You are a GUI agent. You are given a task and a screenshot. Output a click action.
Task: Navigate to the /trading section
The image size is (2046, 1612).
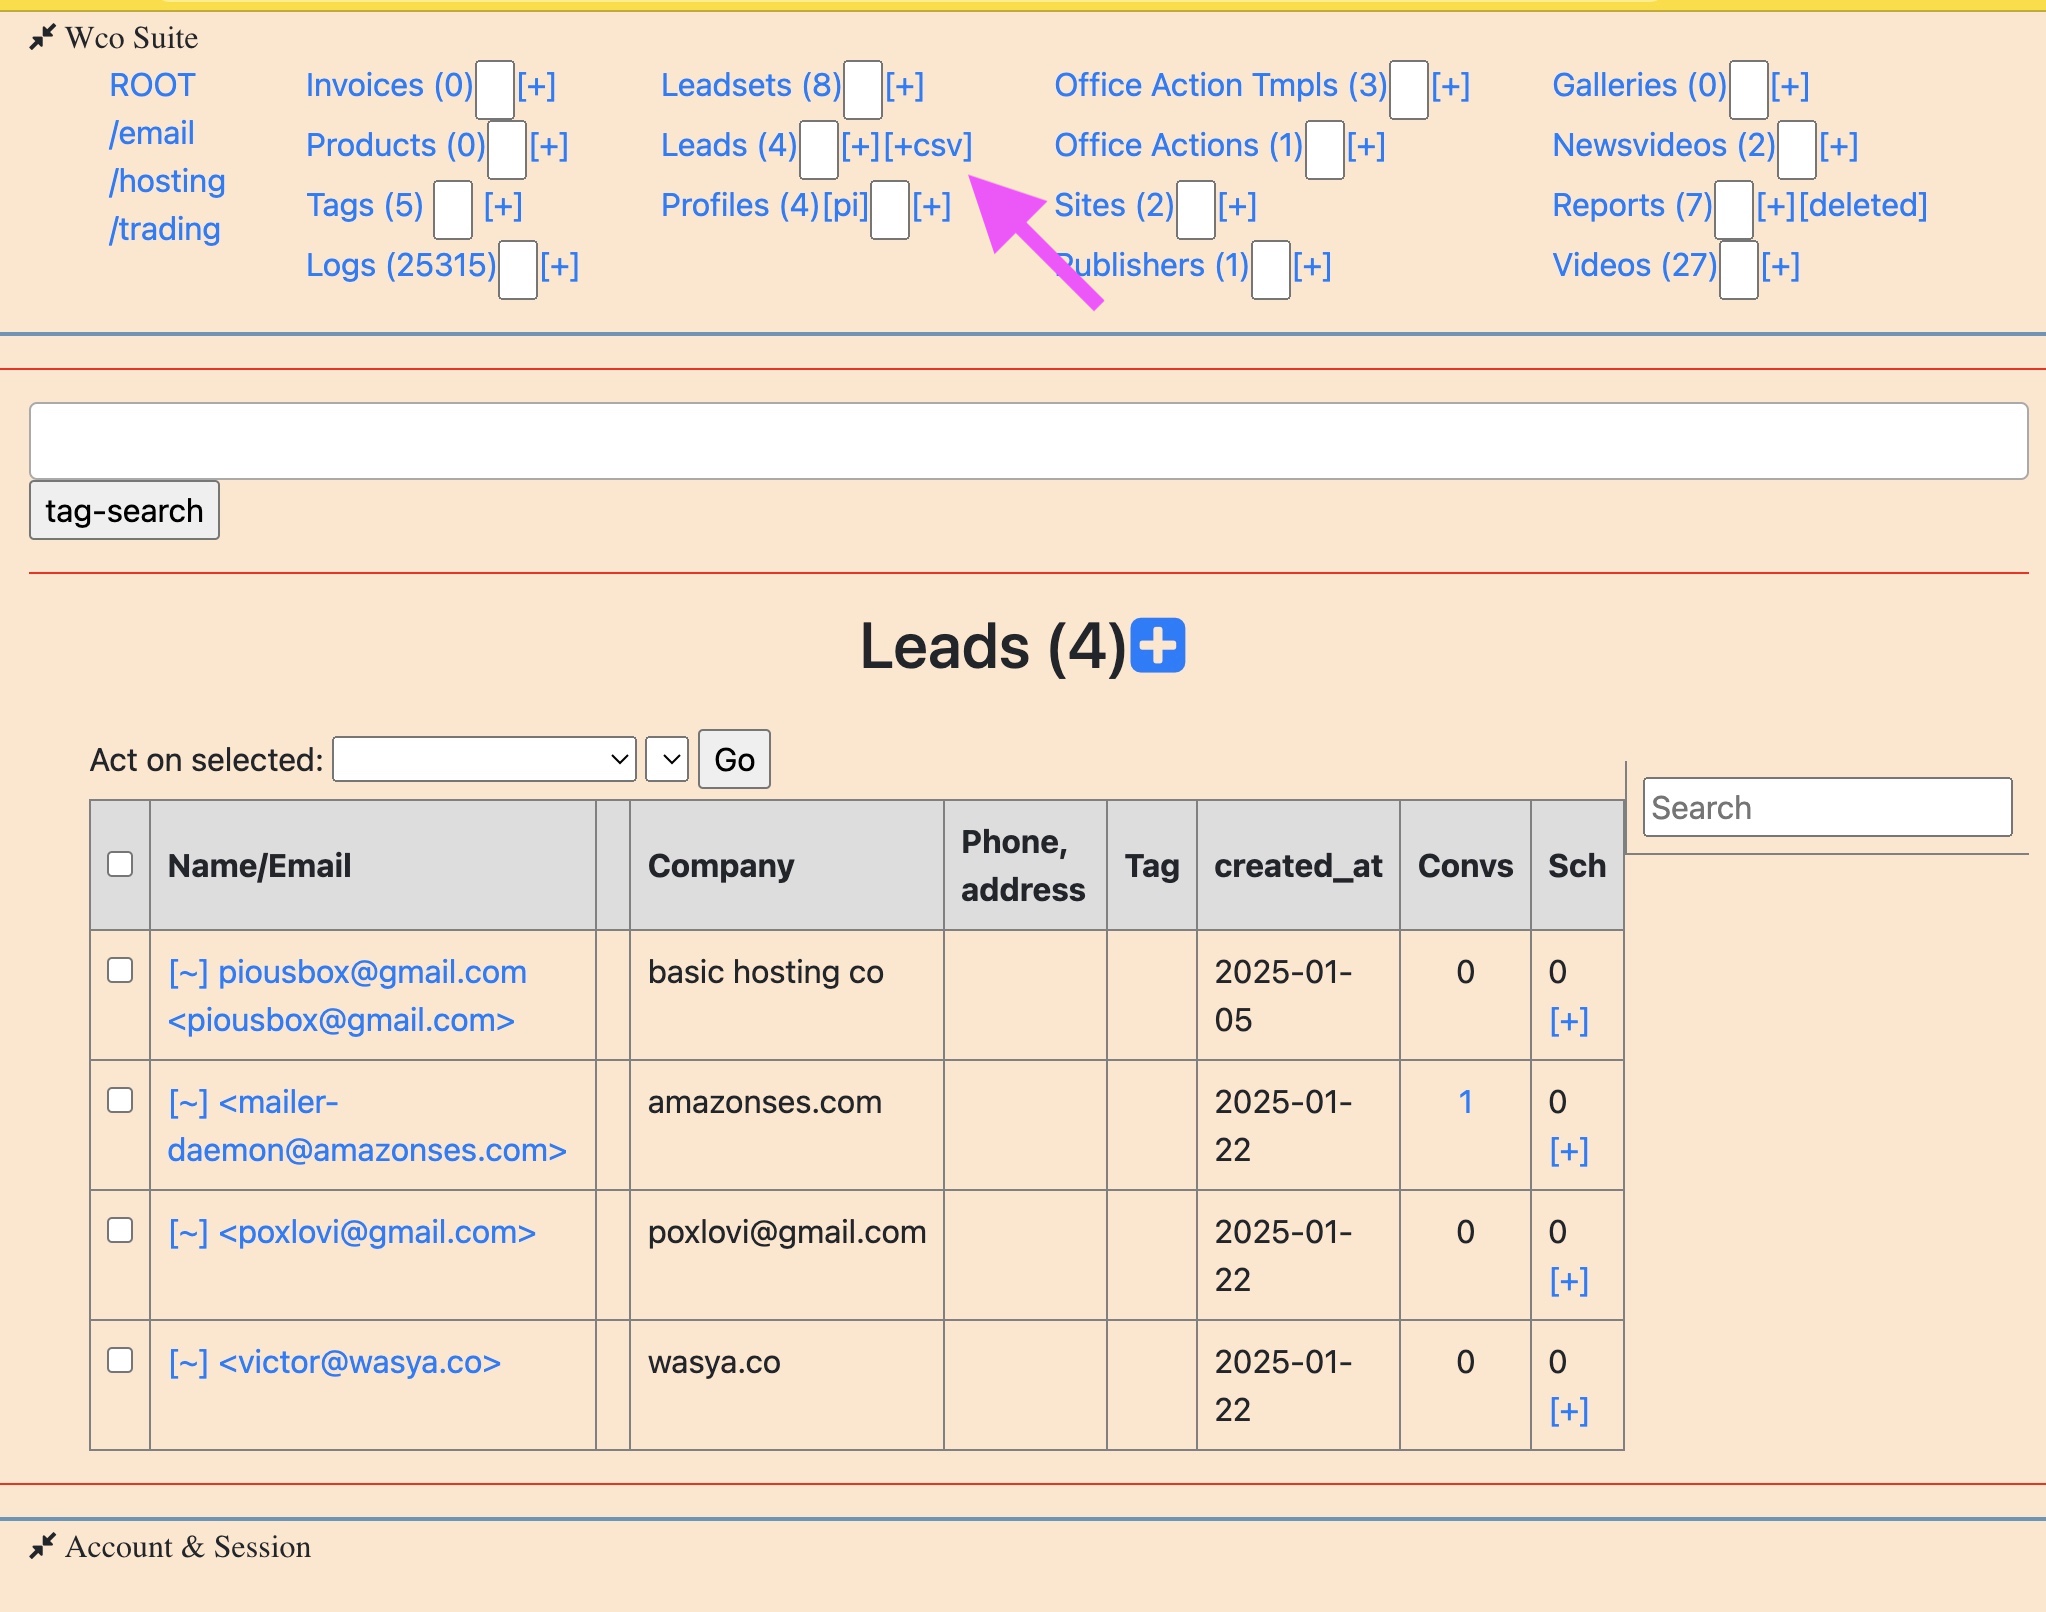tap(165, 228)
